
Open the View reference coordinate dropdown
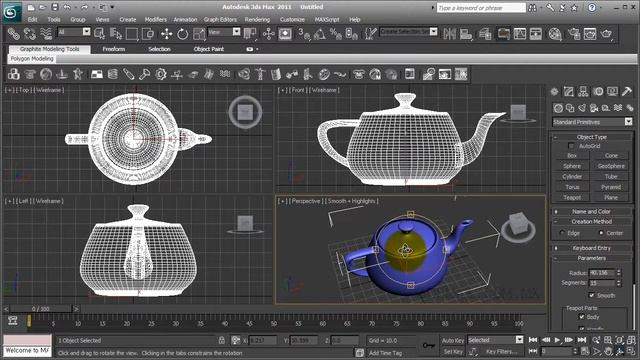click(224, 31)
